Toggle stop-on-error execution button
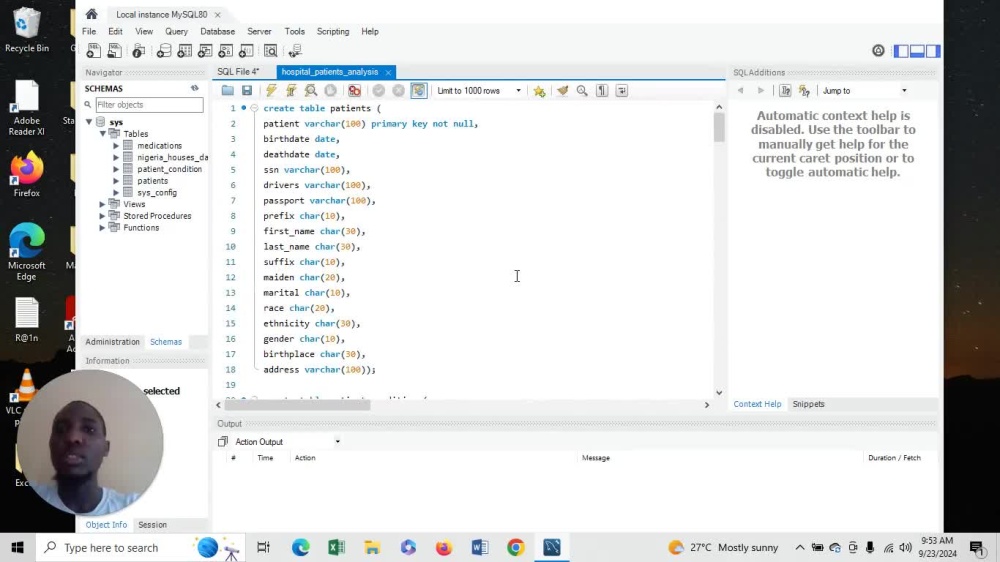Viewport: 1000px width, 562px height. pos(355,91)
